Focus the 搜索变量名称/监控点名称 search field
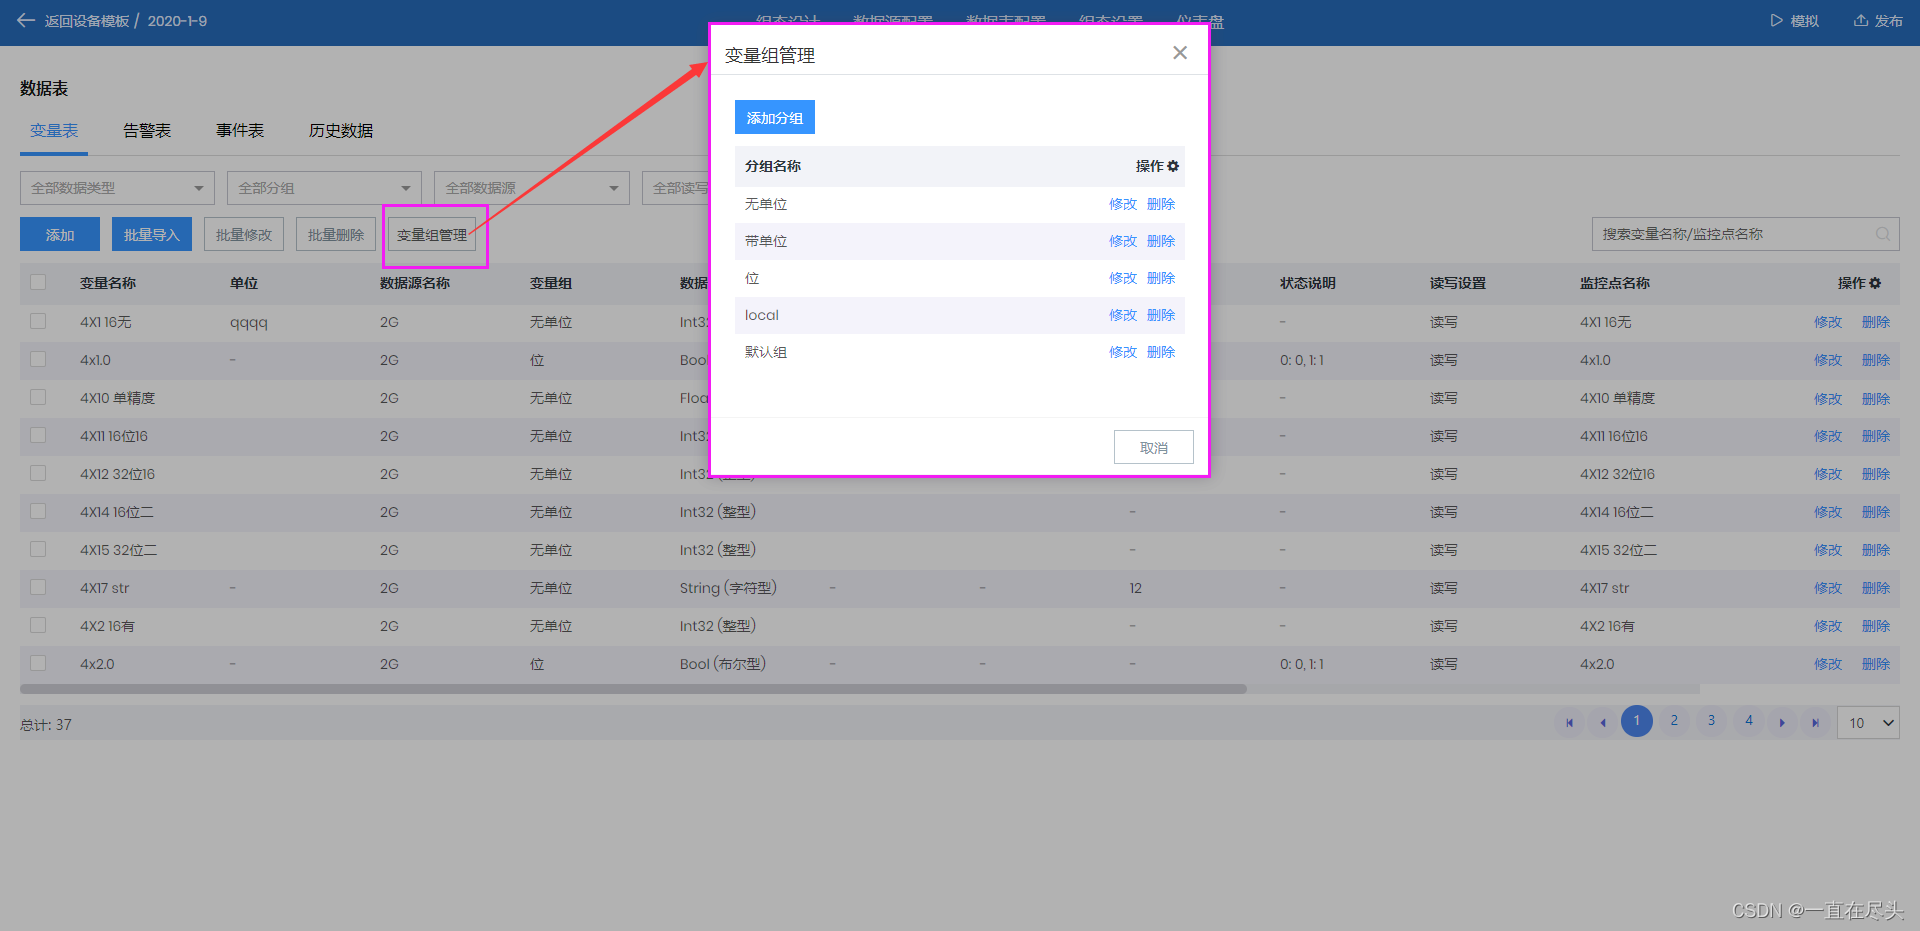The height and width of the screenshot is (931, 1920). pyautogui.click(x=1745, y=234)
